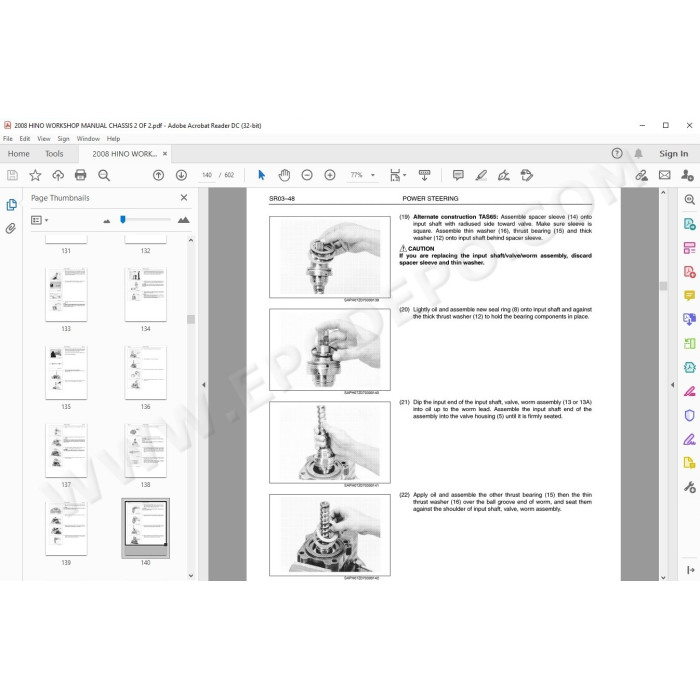The image size is (700, 700).
Task: Reduce thumbnail size small mountain icon
Action: pyautogui.click(x=107, y=221)
